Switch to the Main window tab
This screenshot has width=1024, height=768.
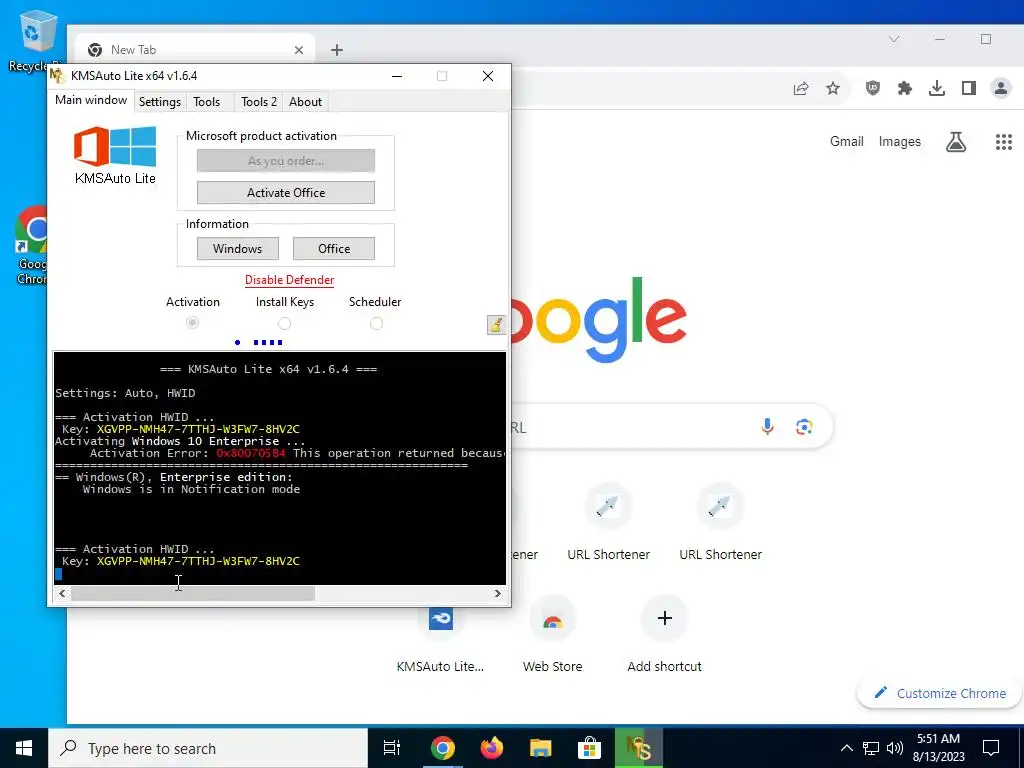[91, 100]
